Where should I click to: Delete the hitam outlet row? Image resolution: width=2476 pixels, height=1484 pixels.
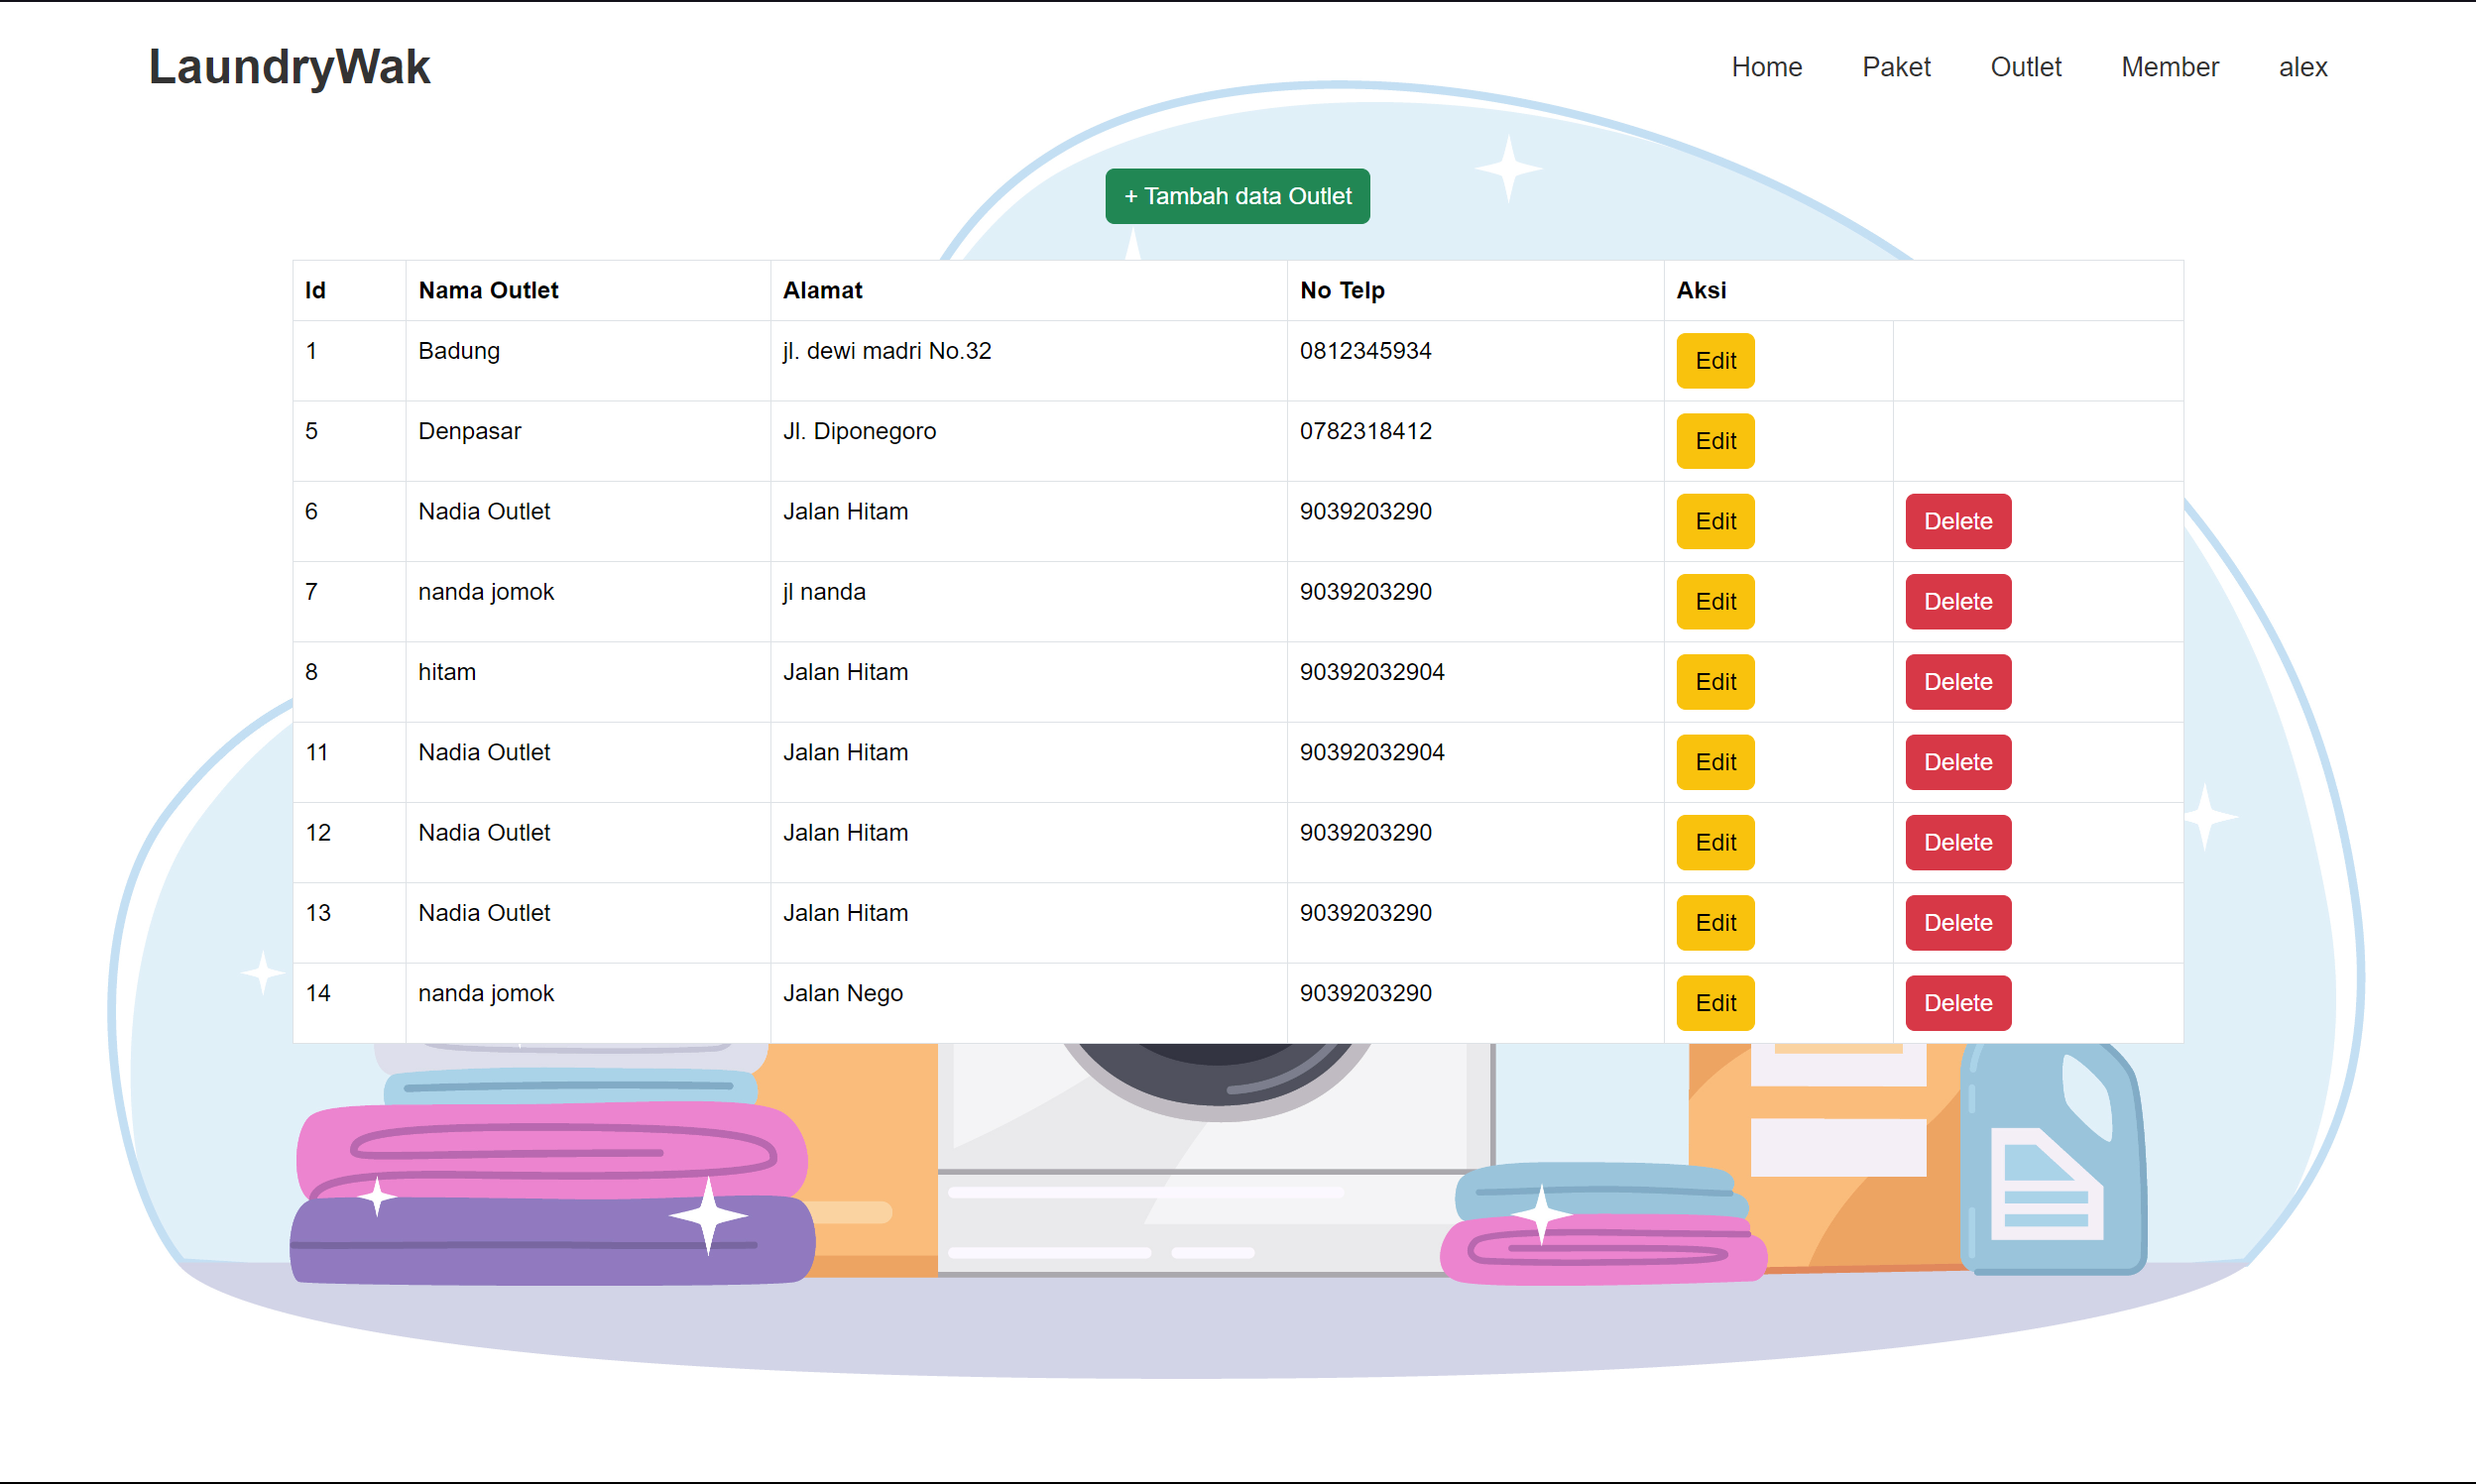pyautogui.click(x=1957, y=682)
